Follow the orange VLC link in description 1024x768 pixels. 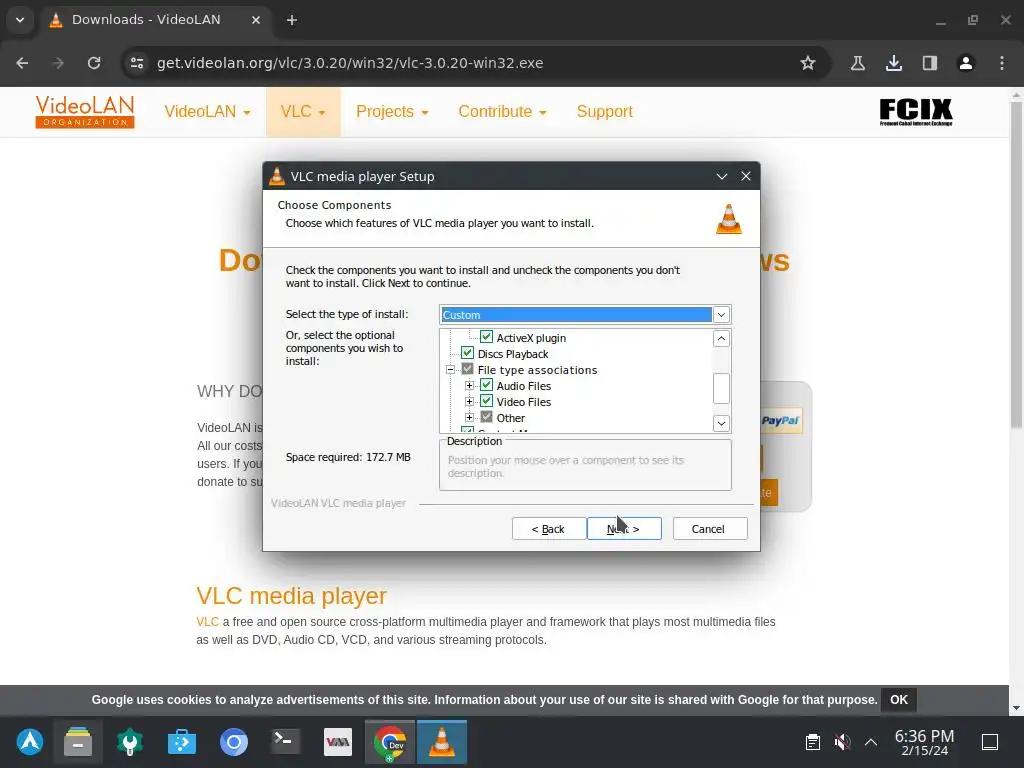click(208, 622)
